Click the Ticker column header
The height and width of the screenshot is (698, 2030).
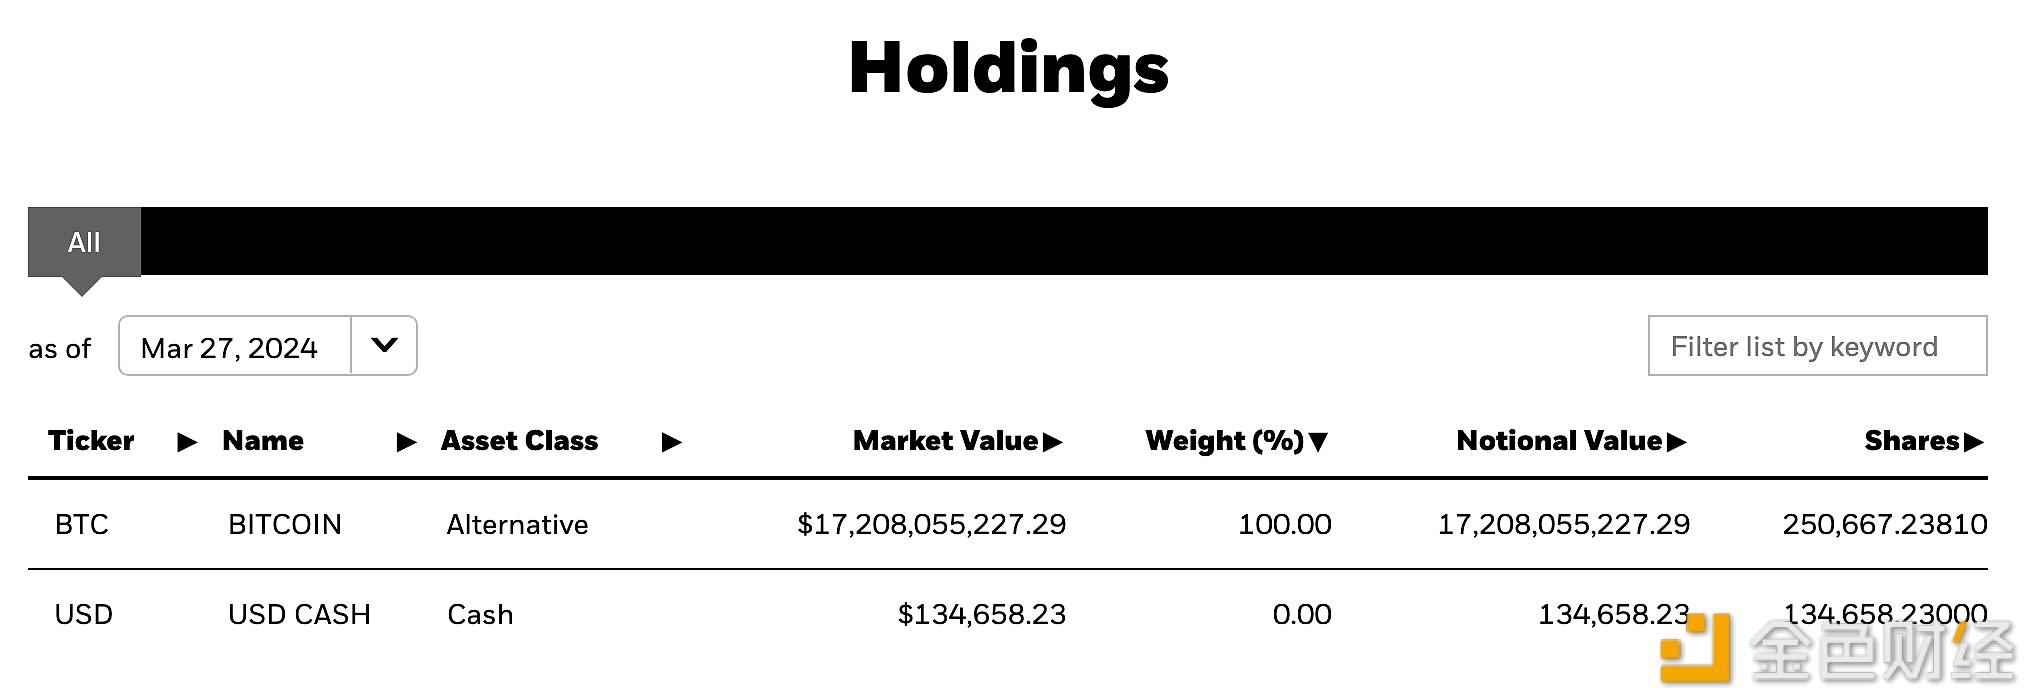[91, 441]
